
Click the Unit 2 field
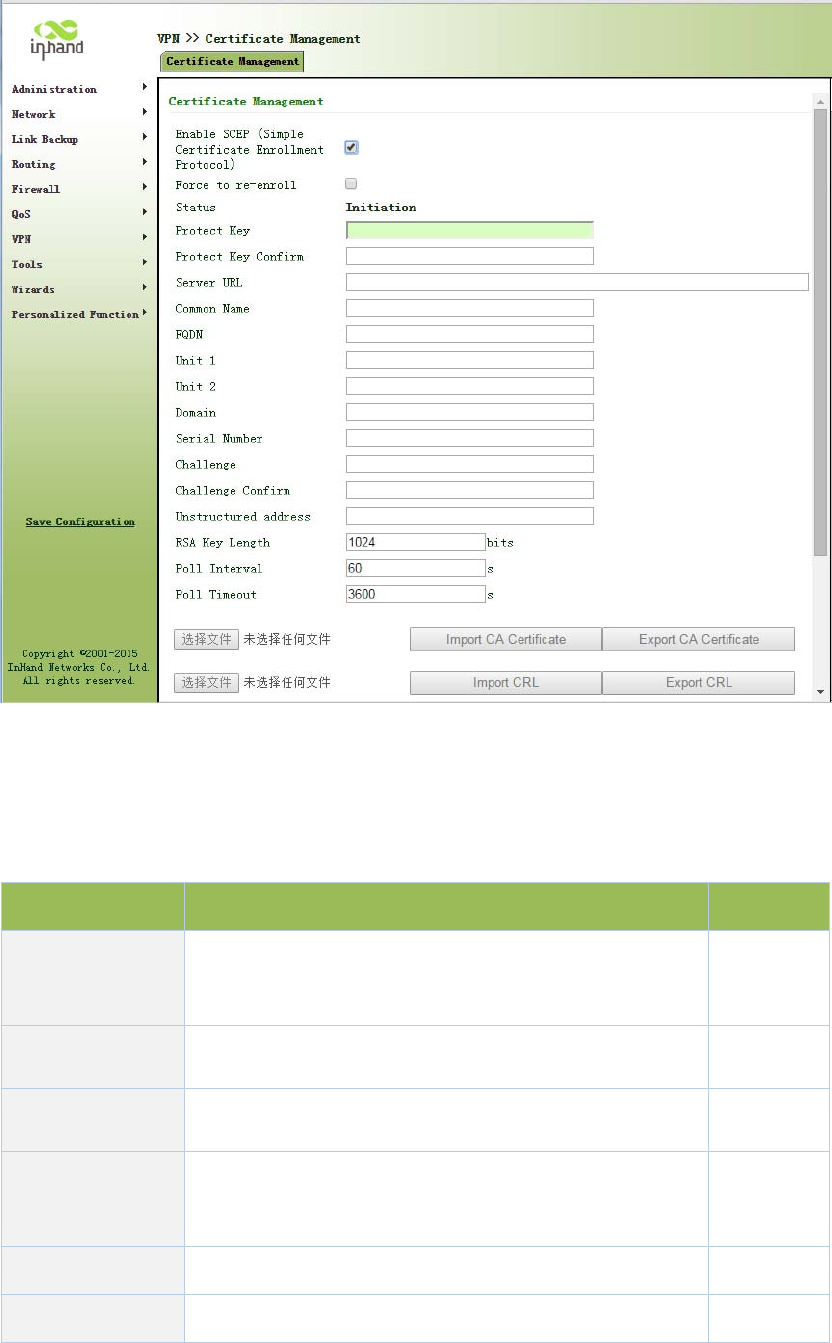click(x=470, y=386)
